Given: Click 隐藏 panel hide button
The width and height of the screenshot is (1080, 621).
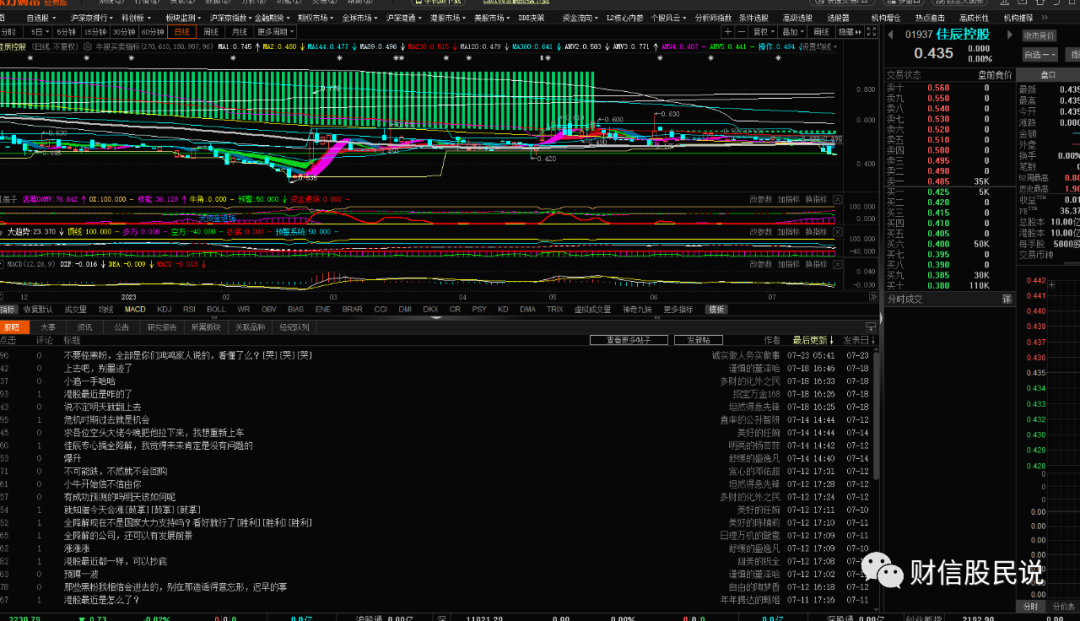Looking at the screenshot, I should click(849, 32).
